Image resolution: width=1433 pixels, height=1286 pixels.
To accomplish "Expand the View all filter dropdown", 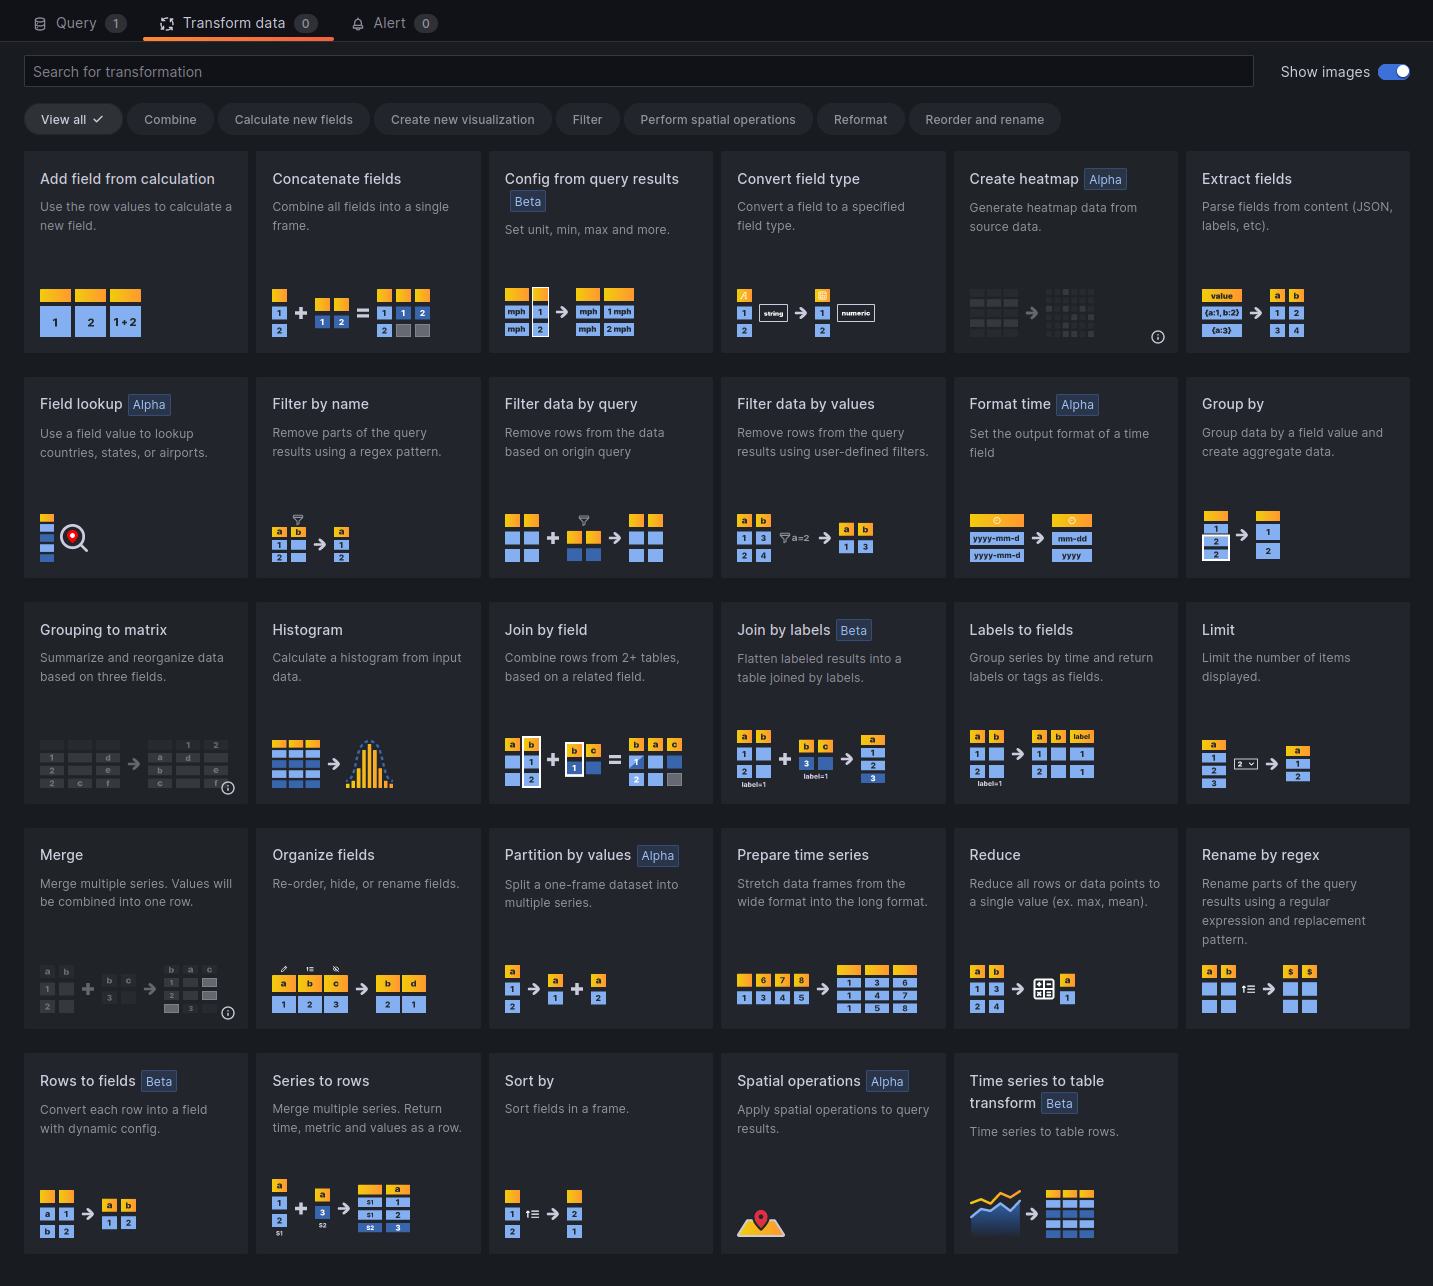I will click(73, 120).
